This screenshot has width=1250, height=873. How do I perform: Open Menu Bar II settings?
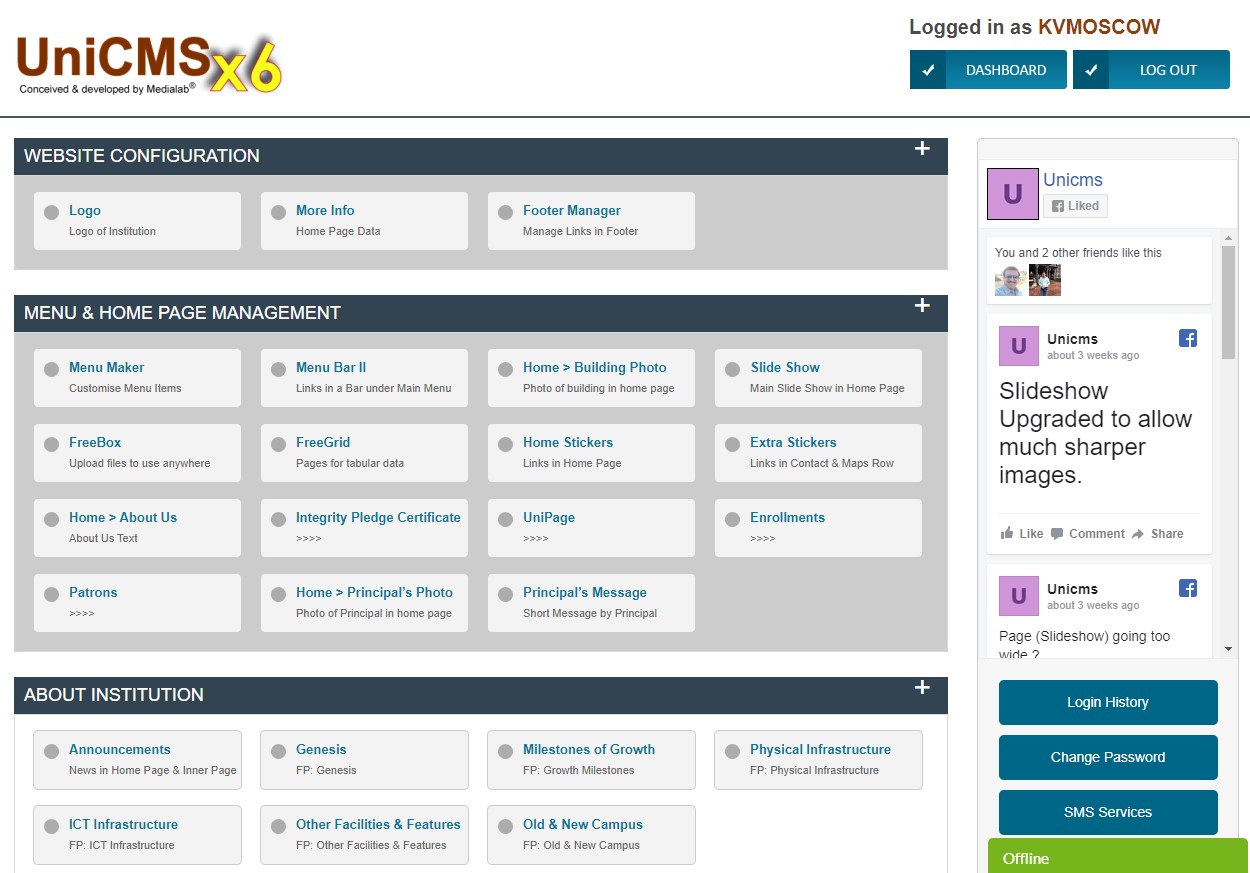[x=364, y=378]
